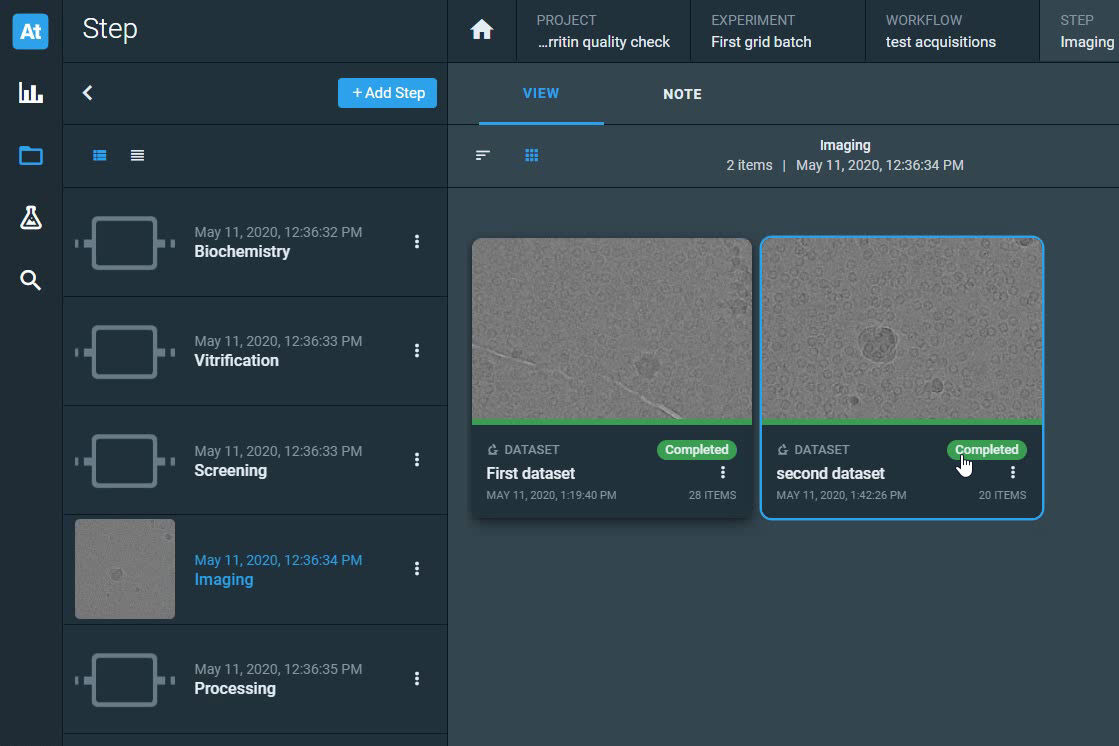
Task: Click the search magnifier icon
Action: [31, 280]
